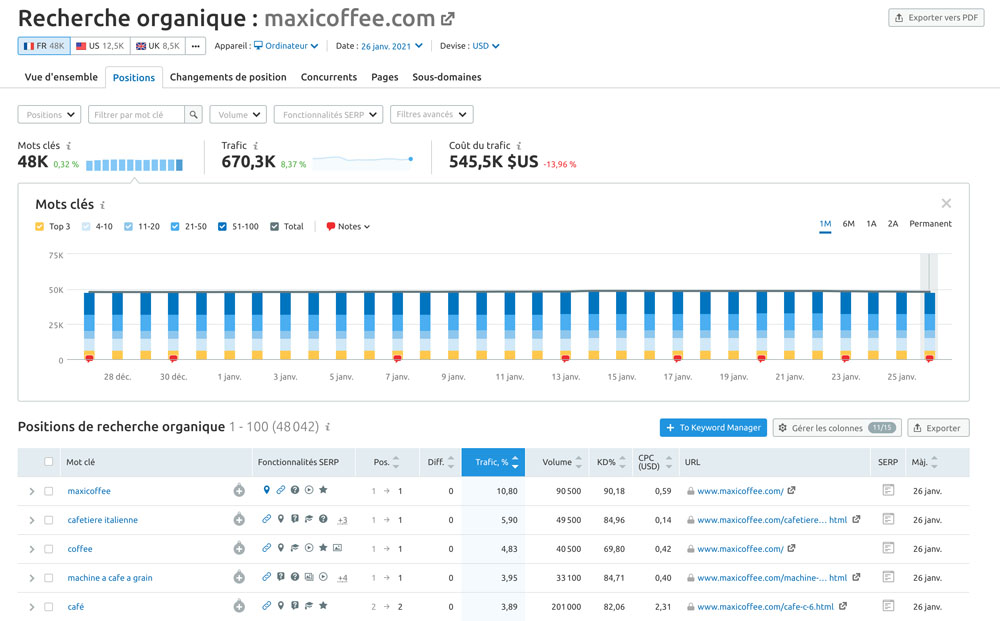Toggle the Total series checkbox

coord(274,226)
